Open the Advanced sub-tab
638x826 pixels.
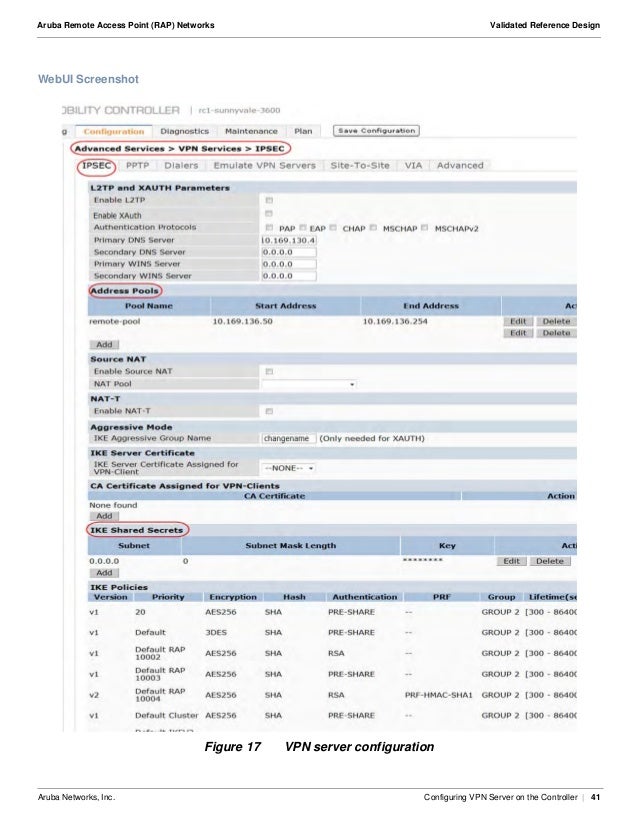[460, 165]
